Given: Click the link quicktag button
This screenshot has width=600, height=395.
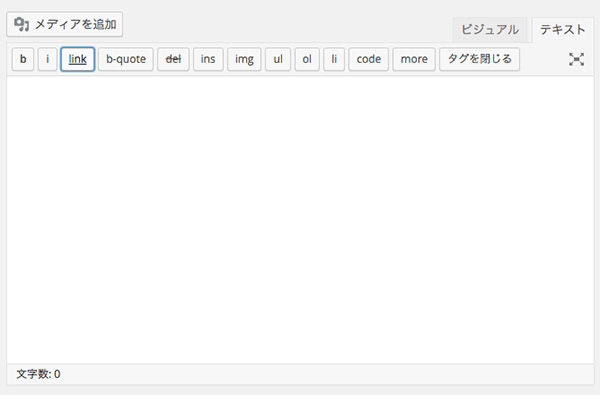Looking at the screenshot, I should 77,59.
